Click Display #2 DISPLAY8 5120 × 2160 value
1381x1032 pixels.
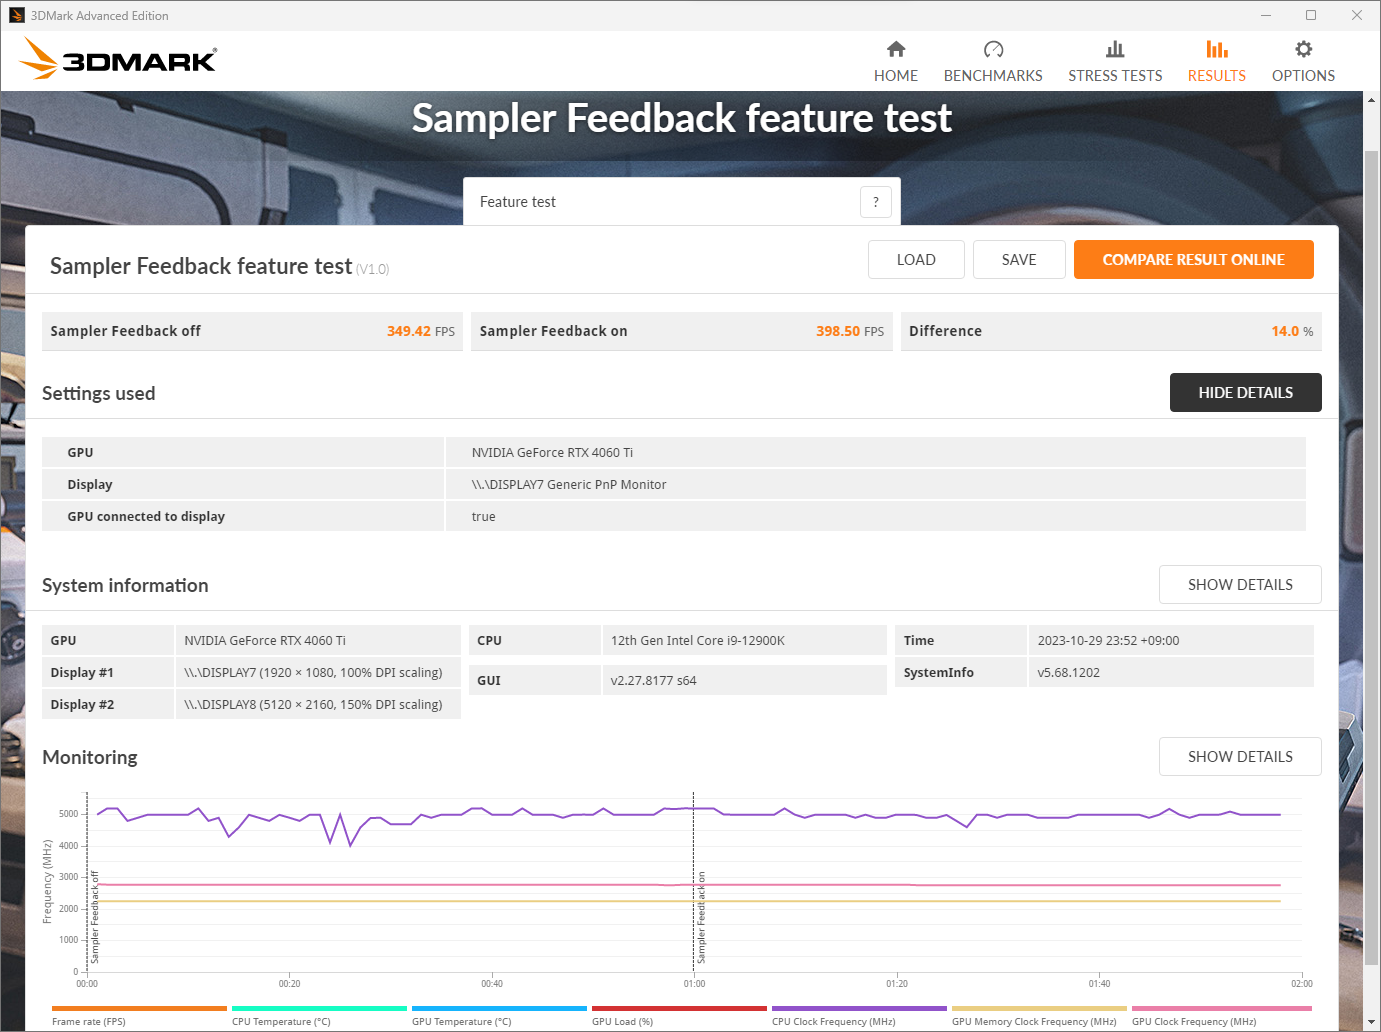tap(313, 705)
